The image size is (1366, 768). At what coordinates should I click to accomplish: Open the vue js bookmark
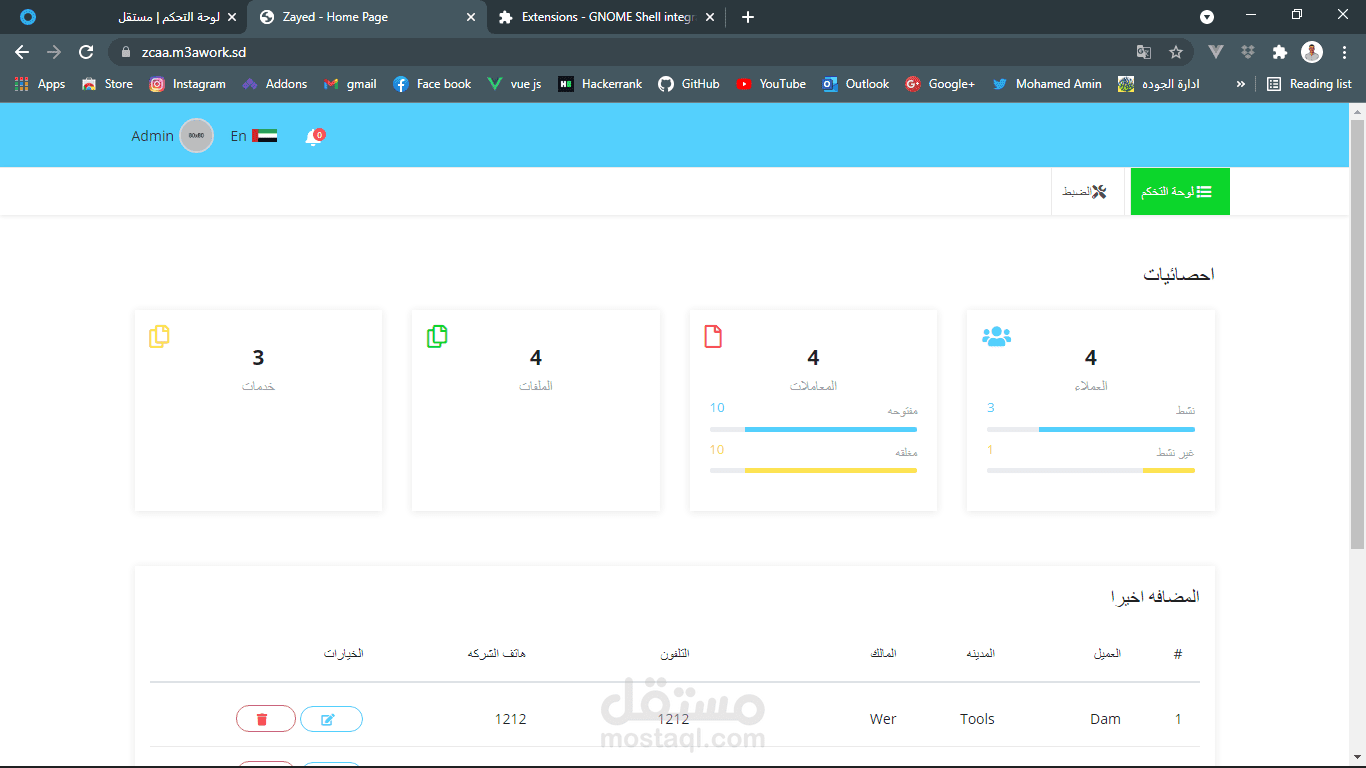(515, 84)
